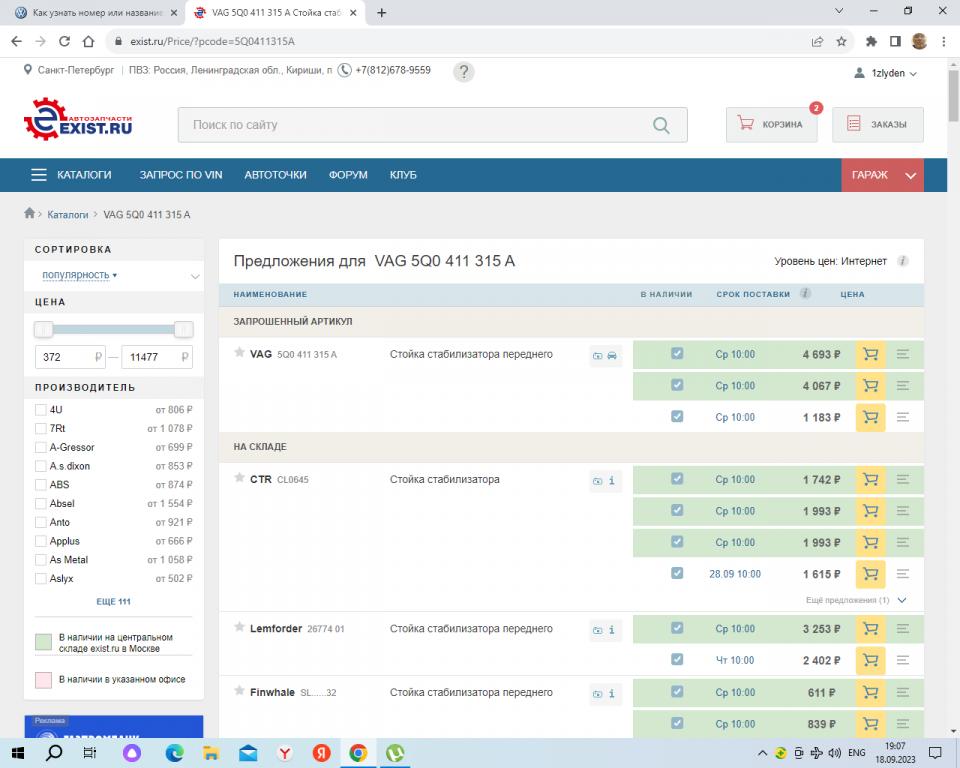Toggle the Aslyx manufacturer filter
The width and height of the screenshot is (960, 768).
point(41,579)
